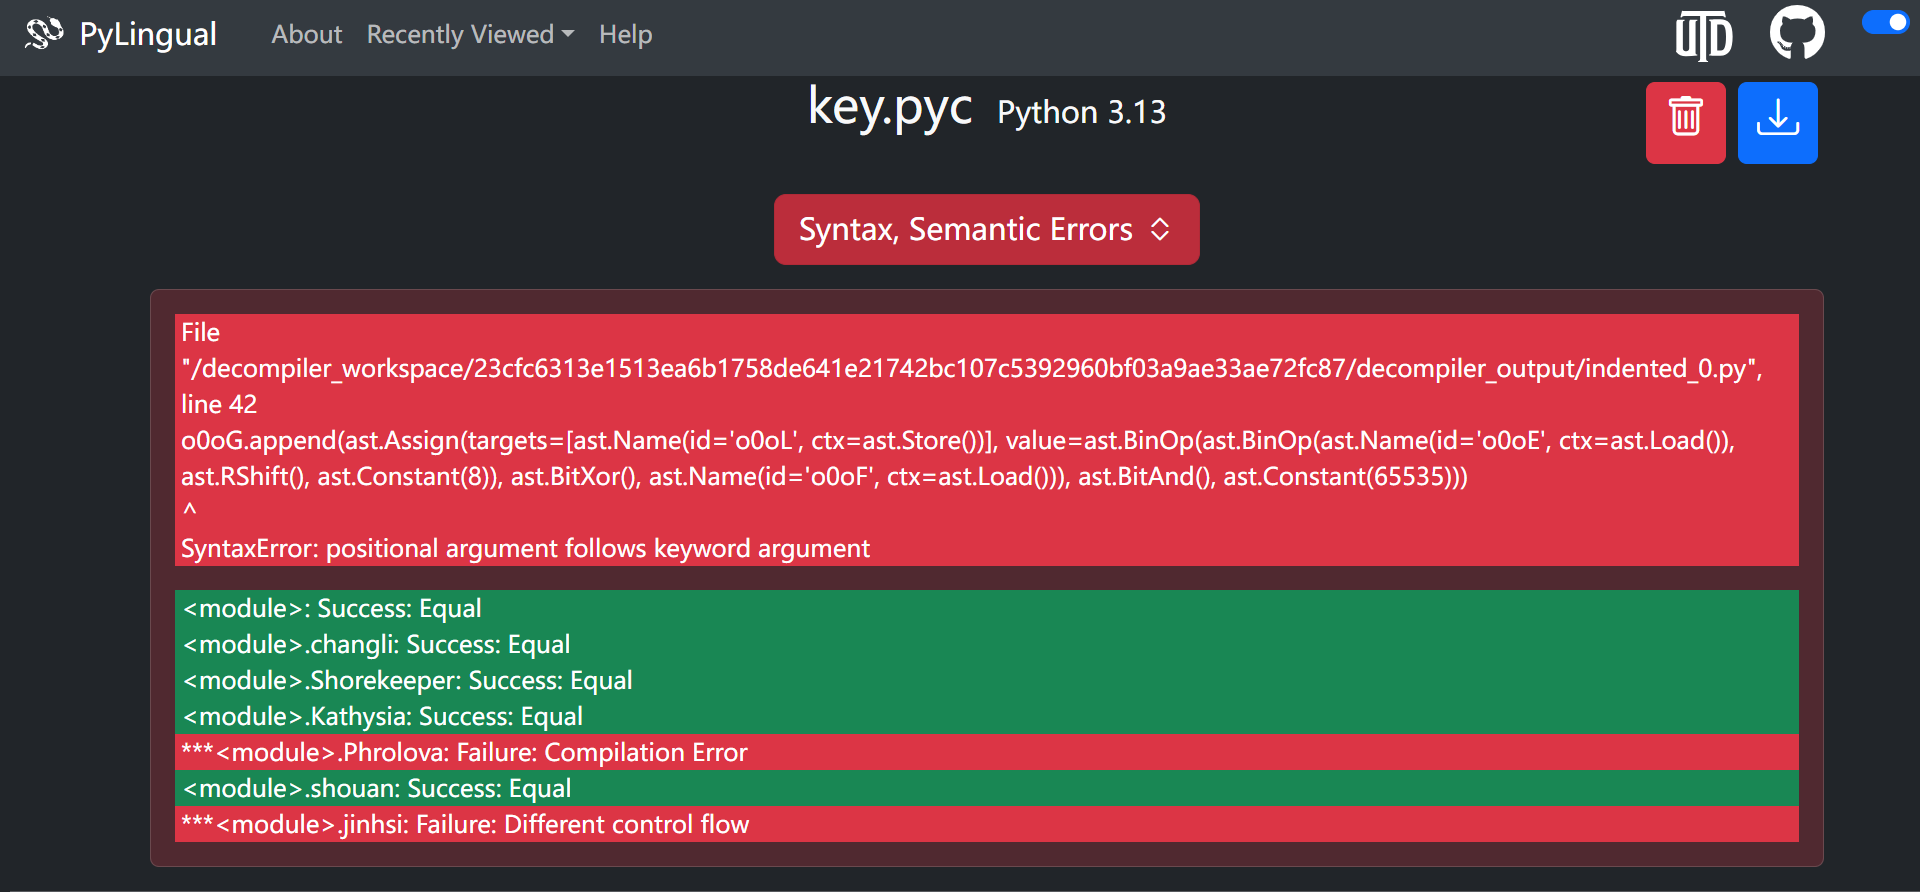Download the decompiled file
This screenshot has width=1920, height=892.
[x=1777, y=122]
